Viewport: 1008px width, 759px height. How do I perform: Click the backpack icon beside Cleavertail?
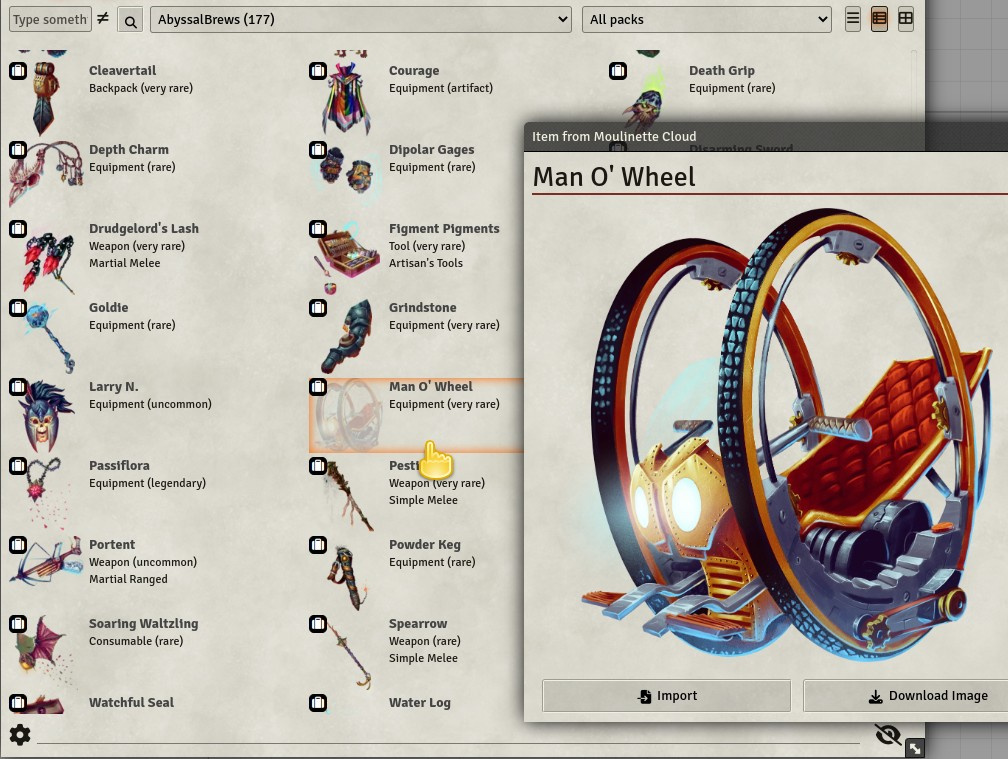(18, 71)
